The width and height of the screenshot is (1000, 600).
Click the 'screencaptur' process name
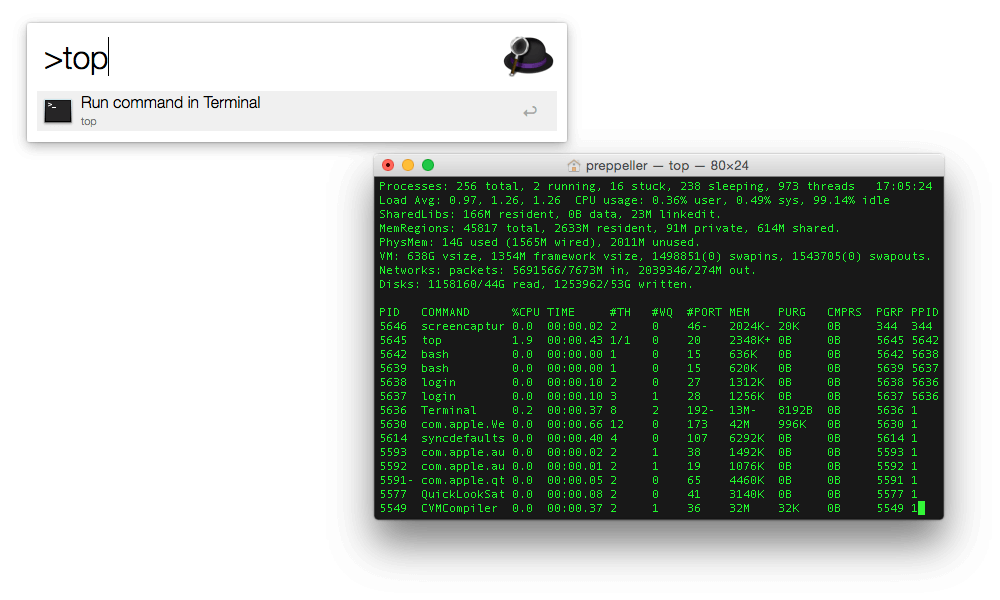pyautogui.click(x=463, y=326)
